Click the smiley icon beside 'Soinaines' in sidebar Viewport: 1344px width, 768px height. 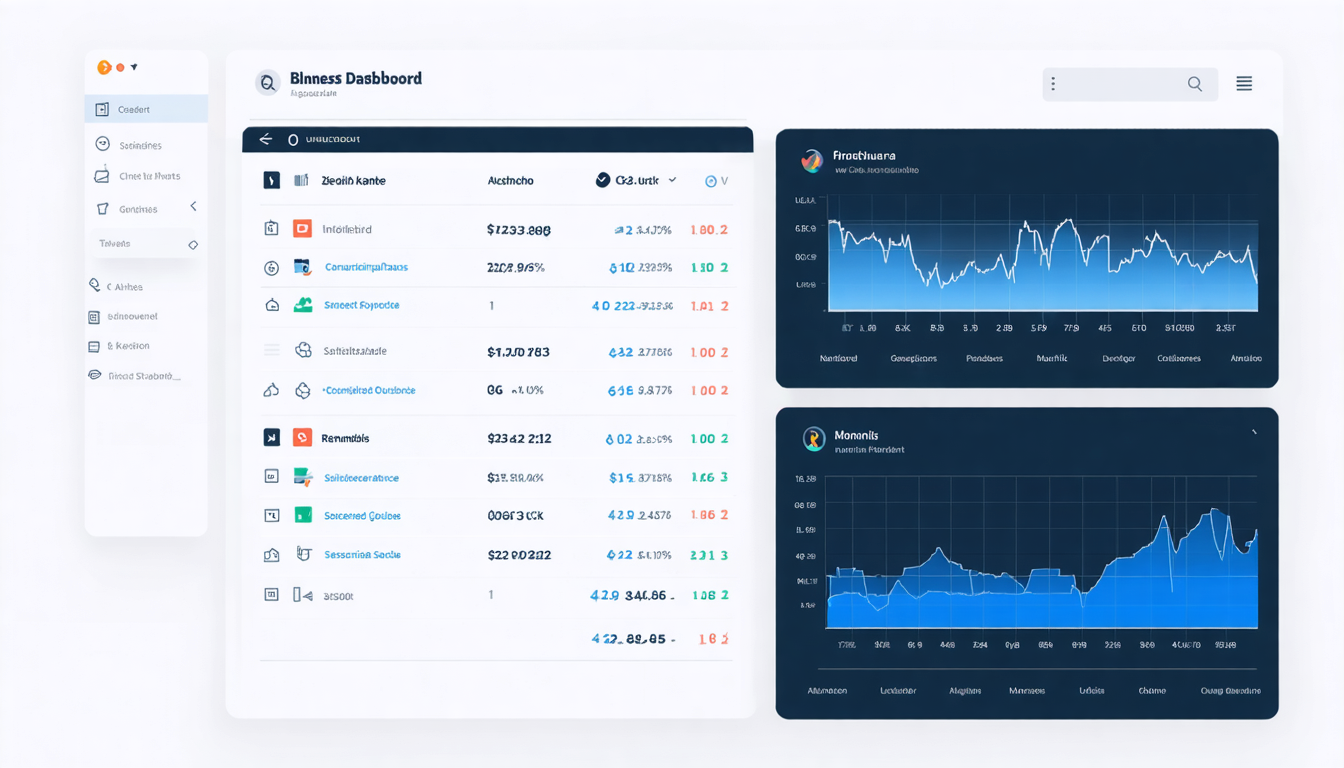point(102,144)
